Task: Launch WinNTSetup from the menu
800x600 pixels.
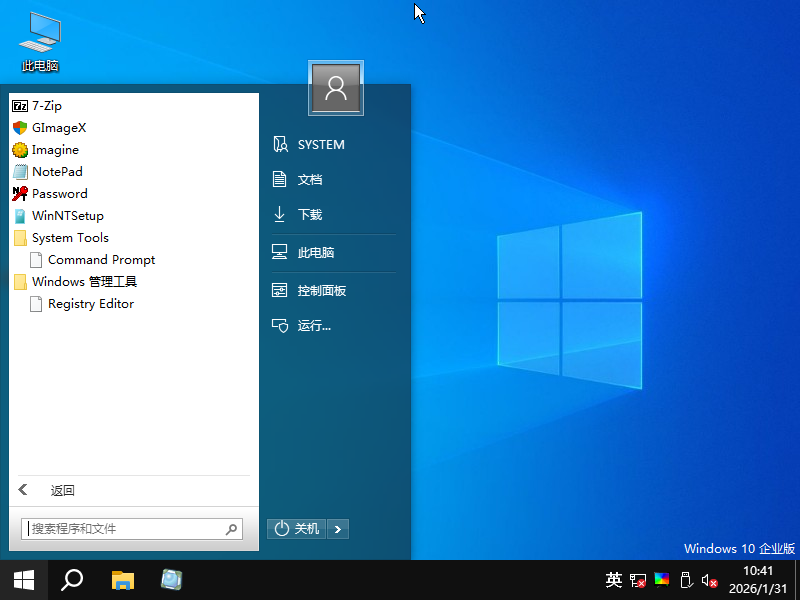Action: pyautogui.click(x=67, y=216)
